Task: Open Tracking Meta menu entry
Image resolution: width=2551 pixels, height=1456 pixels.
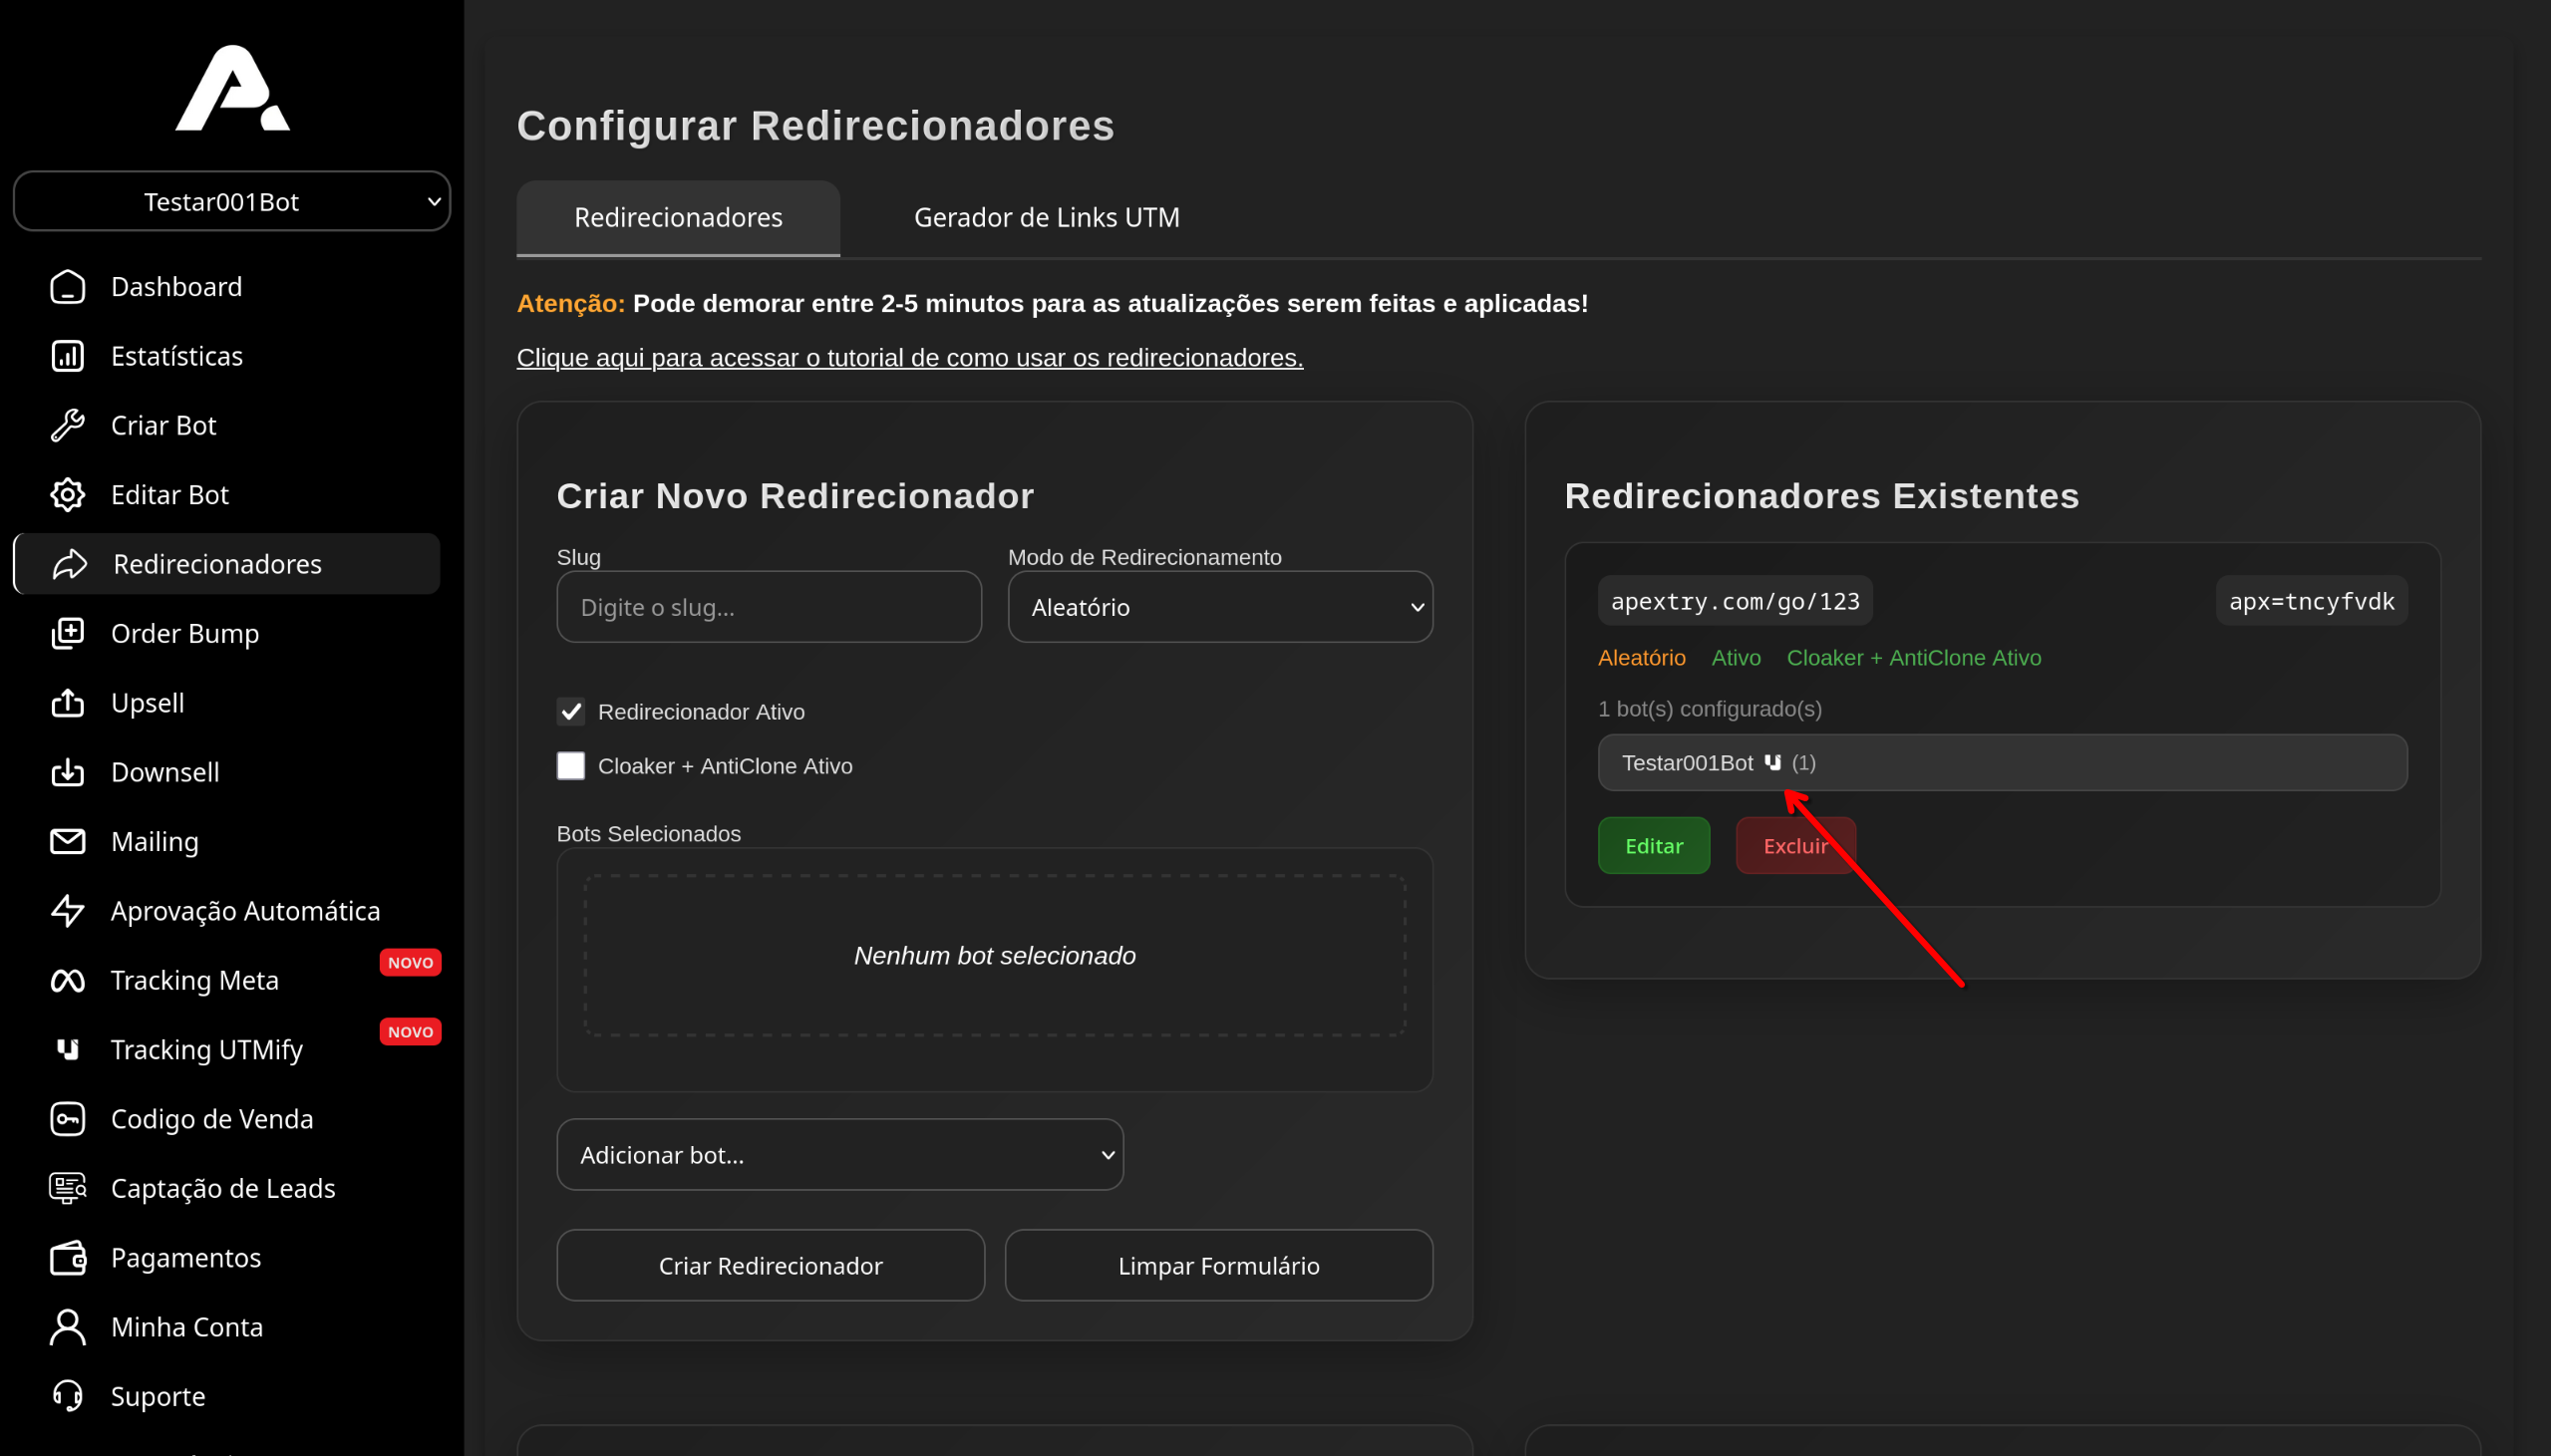Action: (227, 980)
